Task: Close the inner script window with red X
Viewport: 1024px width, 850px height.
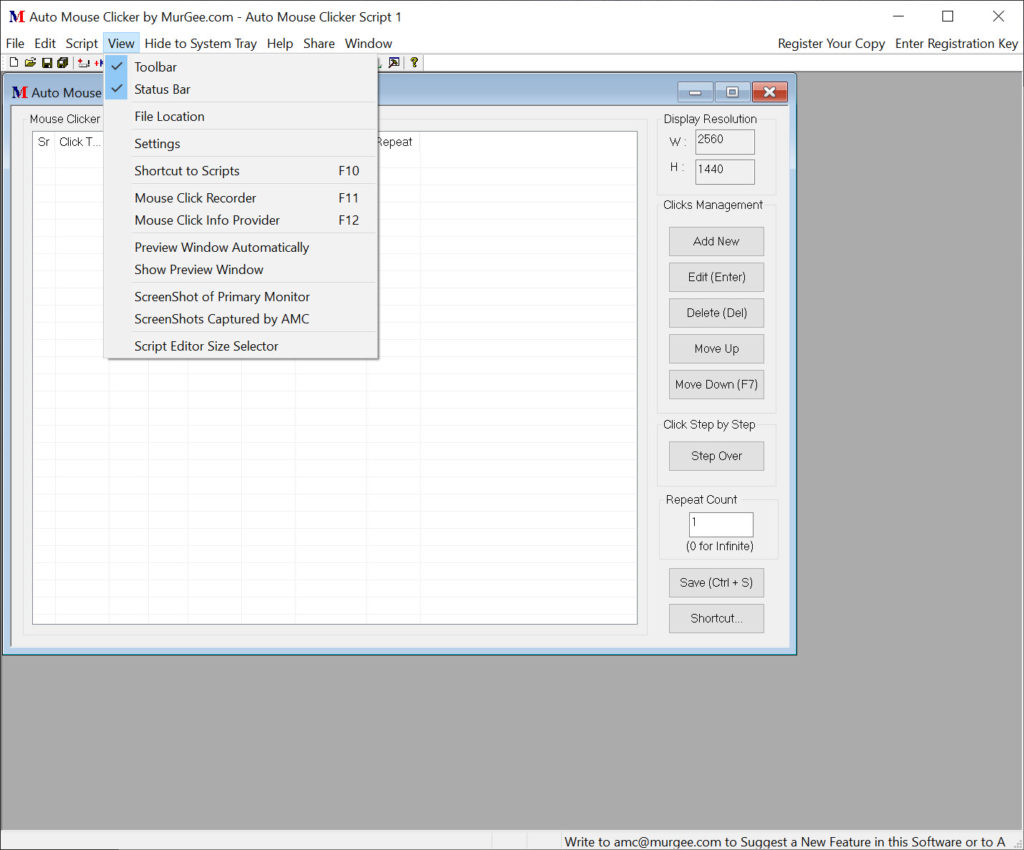Action: coord(769,92)
